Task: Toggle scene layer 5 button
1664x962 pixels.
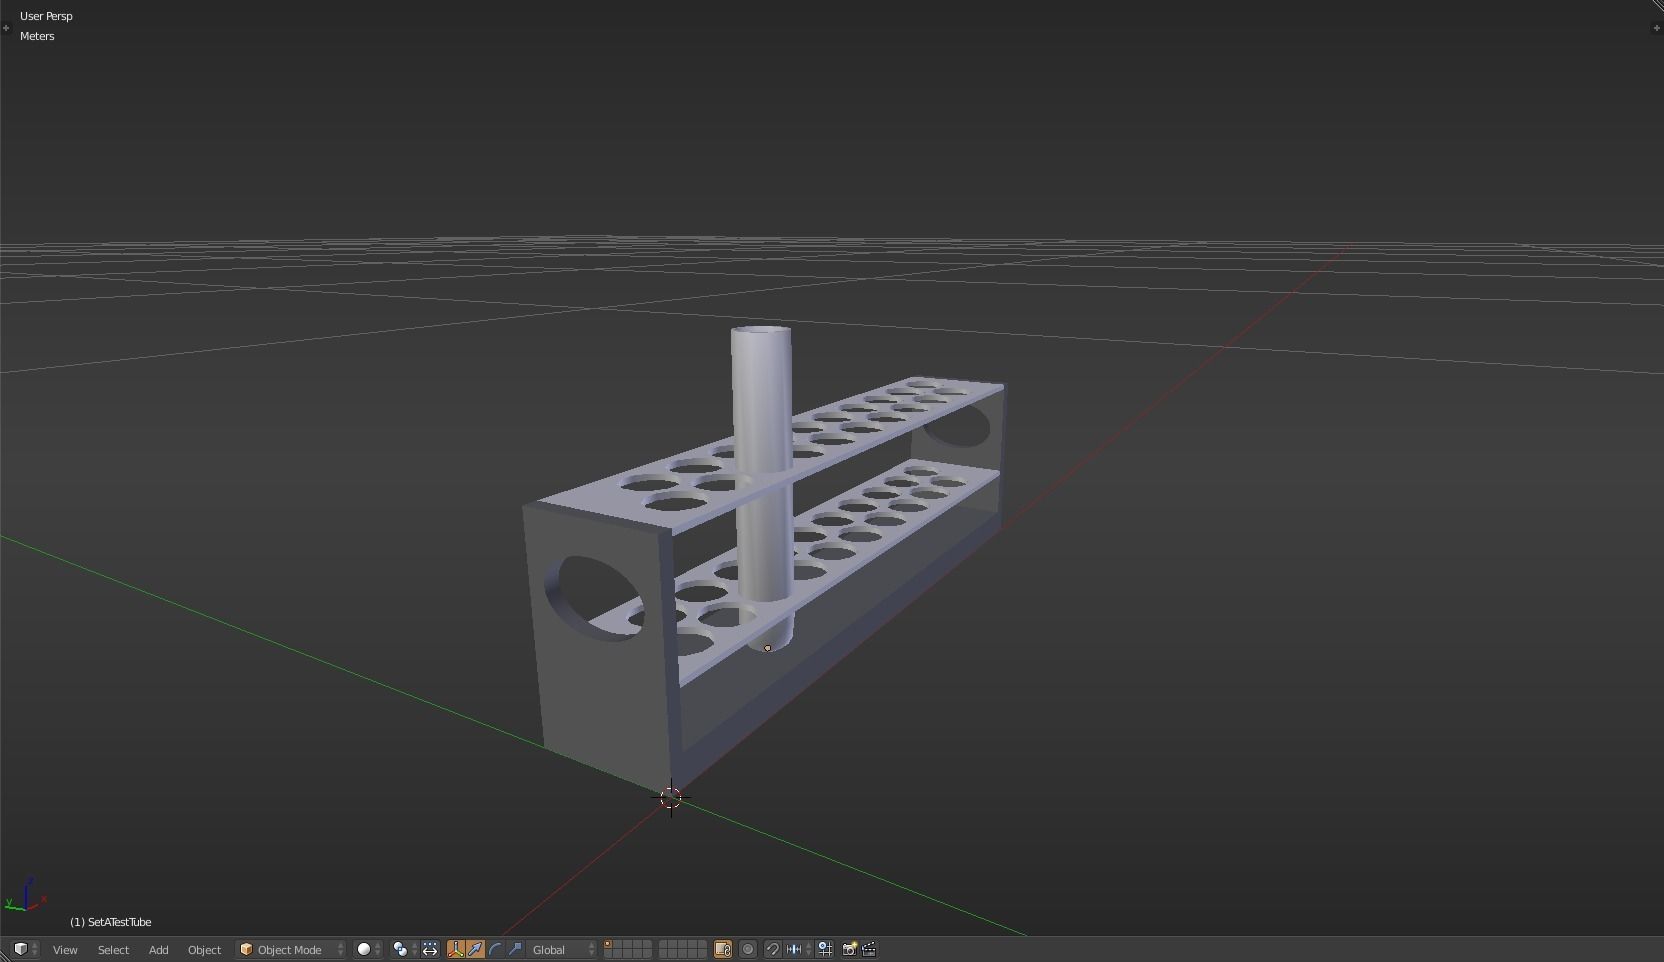Action: coord(646,944)
